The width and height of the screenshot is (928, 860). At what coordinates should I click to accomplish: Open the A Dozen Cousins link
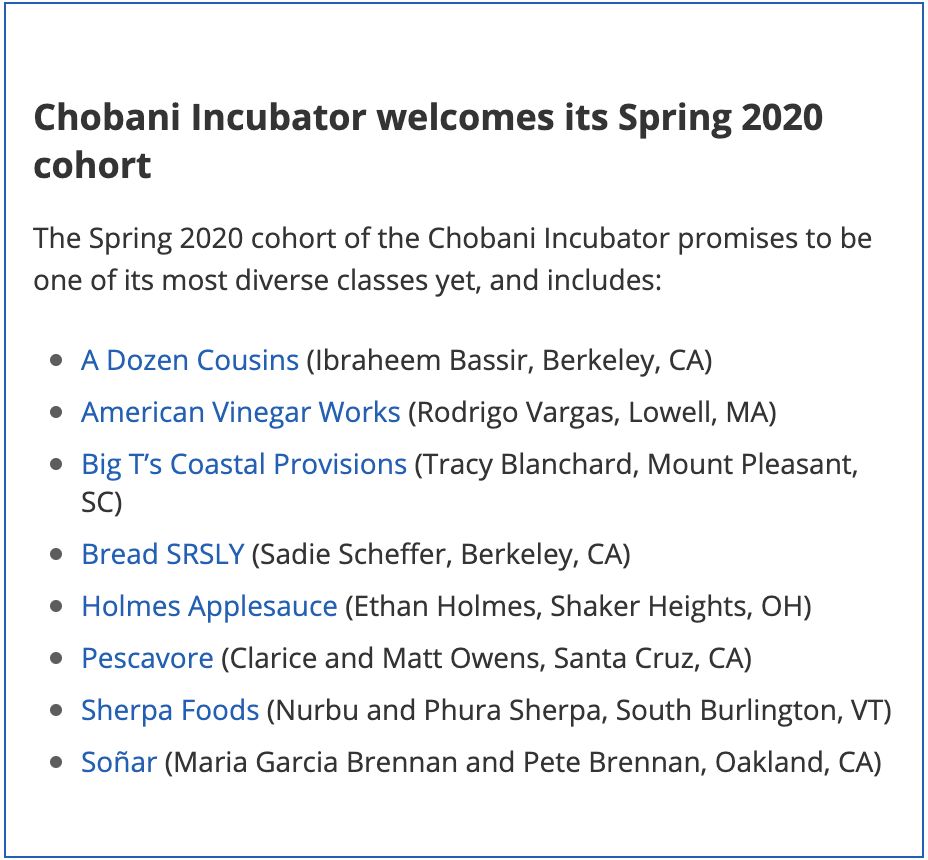pos(190,360)
